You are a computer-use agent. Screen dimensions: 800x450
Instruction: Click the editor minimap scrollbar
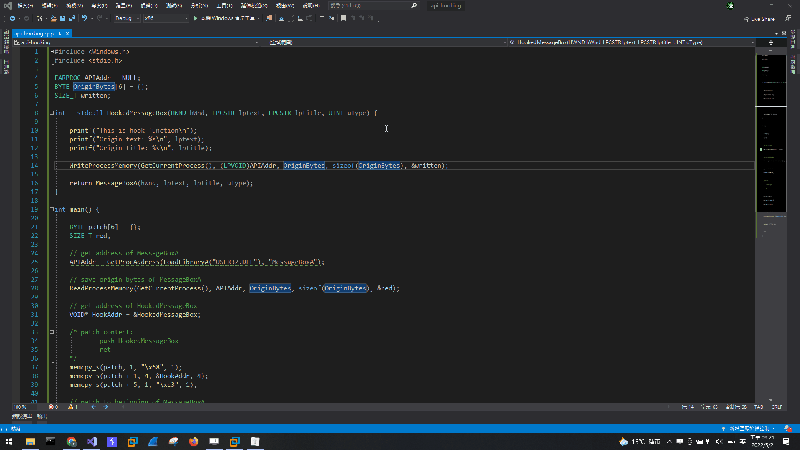(771, 224)
